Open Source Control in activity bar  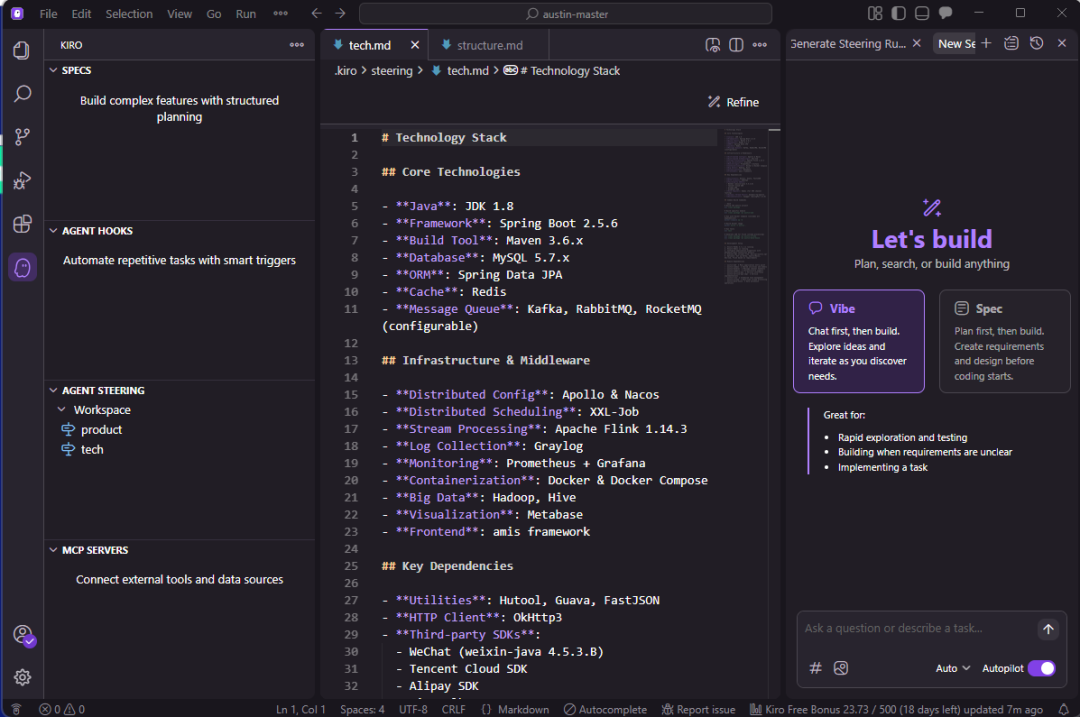coord(22,137)
